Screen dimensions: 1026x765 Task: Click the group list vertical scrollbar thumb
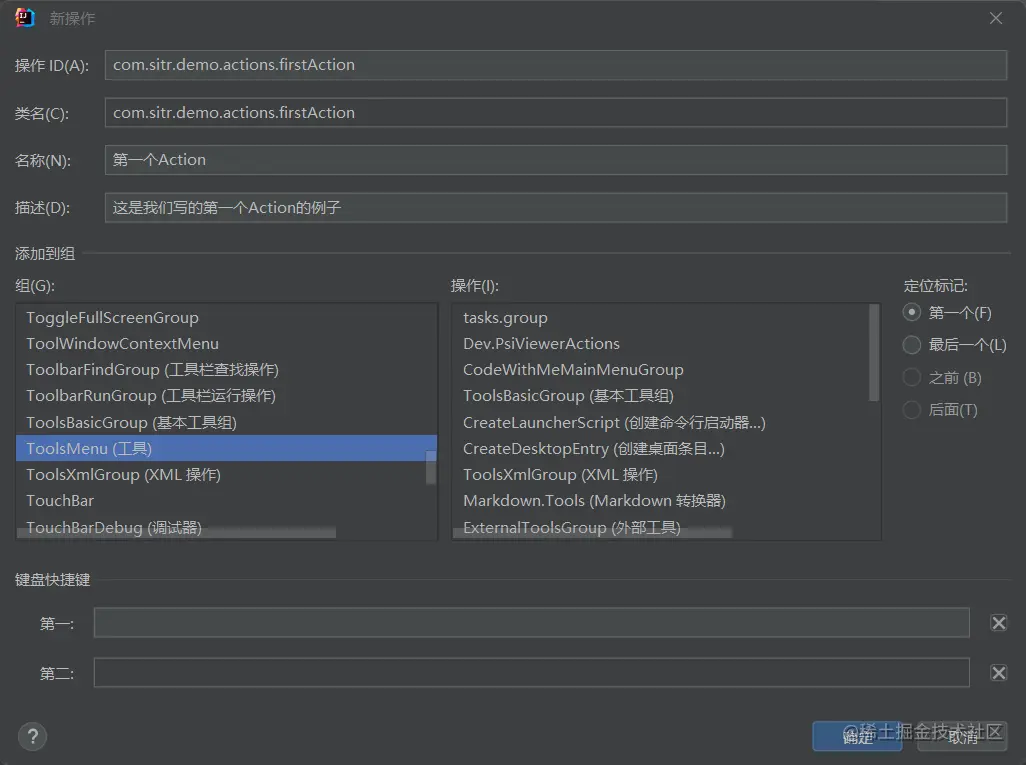click(x=431, y=467)
